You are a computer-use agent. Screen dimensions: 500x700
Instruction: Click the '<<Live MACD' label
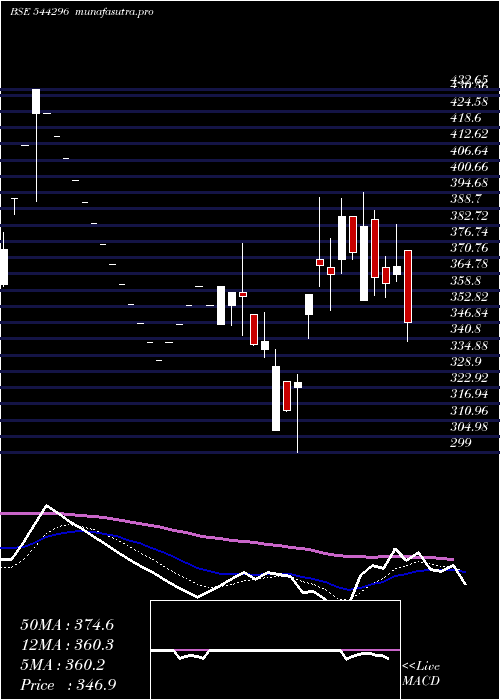[421, 674]
